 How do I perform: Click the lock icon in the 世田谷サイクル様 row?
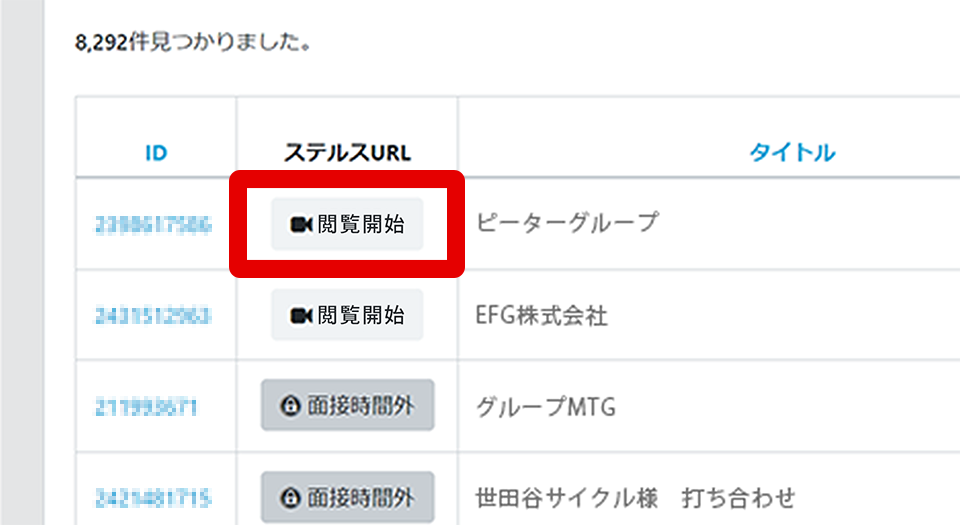(x=290, y=497)
